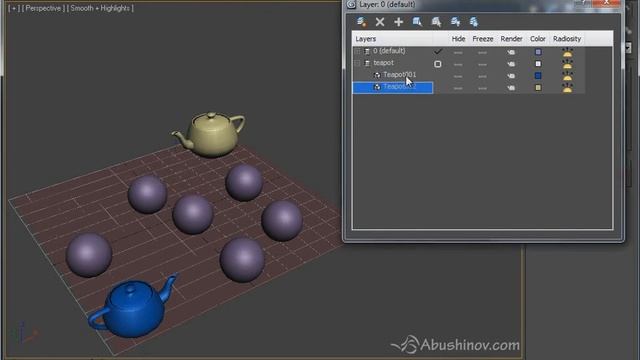Select the 0 (default) layer name
The image size is (640, 360).
pos(389,51)
